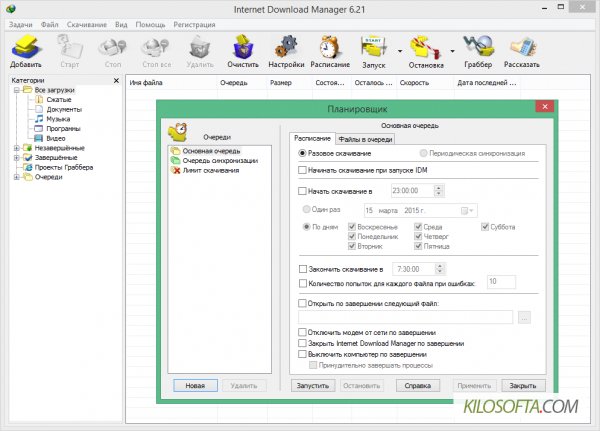
Task: Select Лимит скачивания in queue list
Action: point(210,170)
